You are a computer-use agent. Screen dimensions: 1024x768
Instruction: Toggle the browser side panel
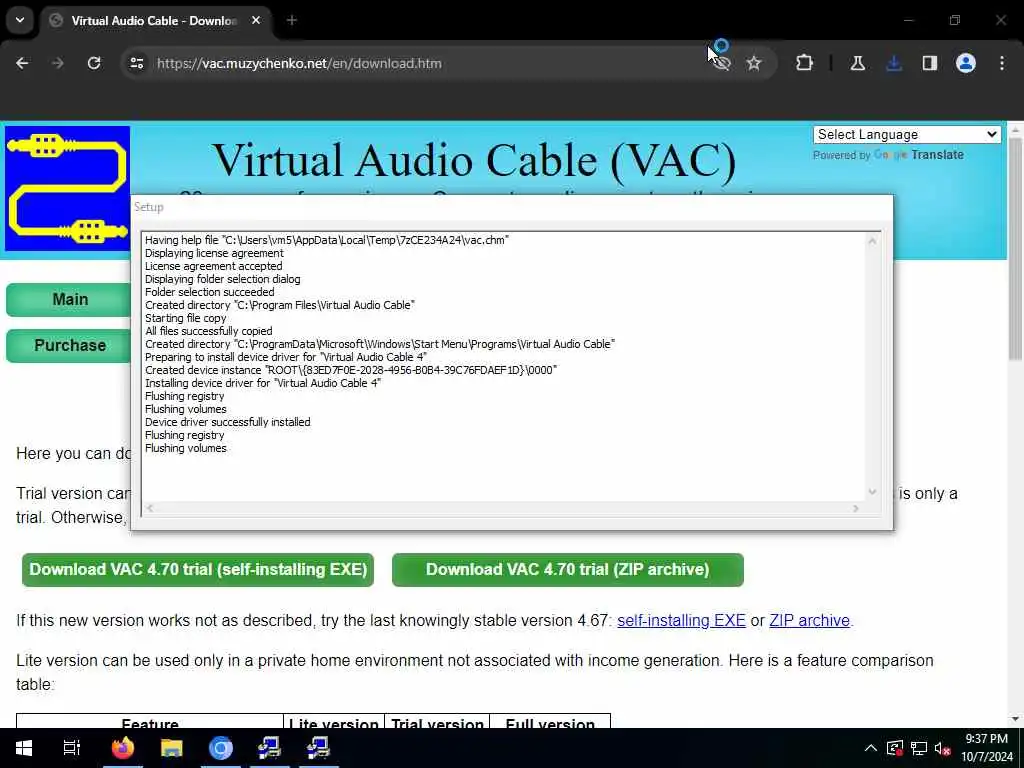[x=929, y=63]
